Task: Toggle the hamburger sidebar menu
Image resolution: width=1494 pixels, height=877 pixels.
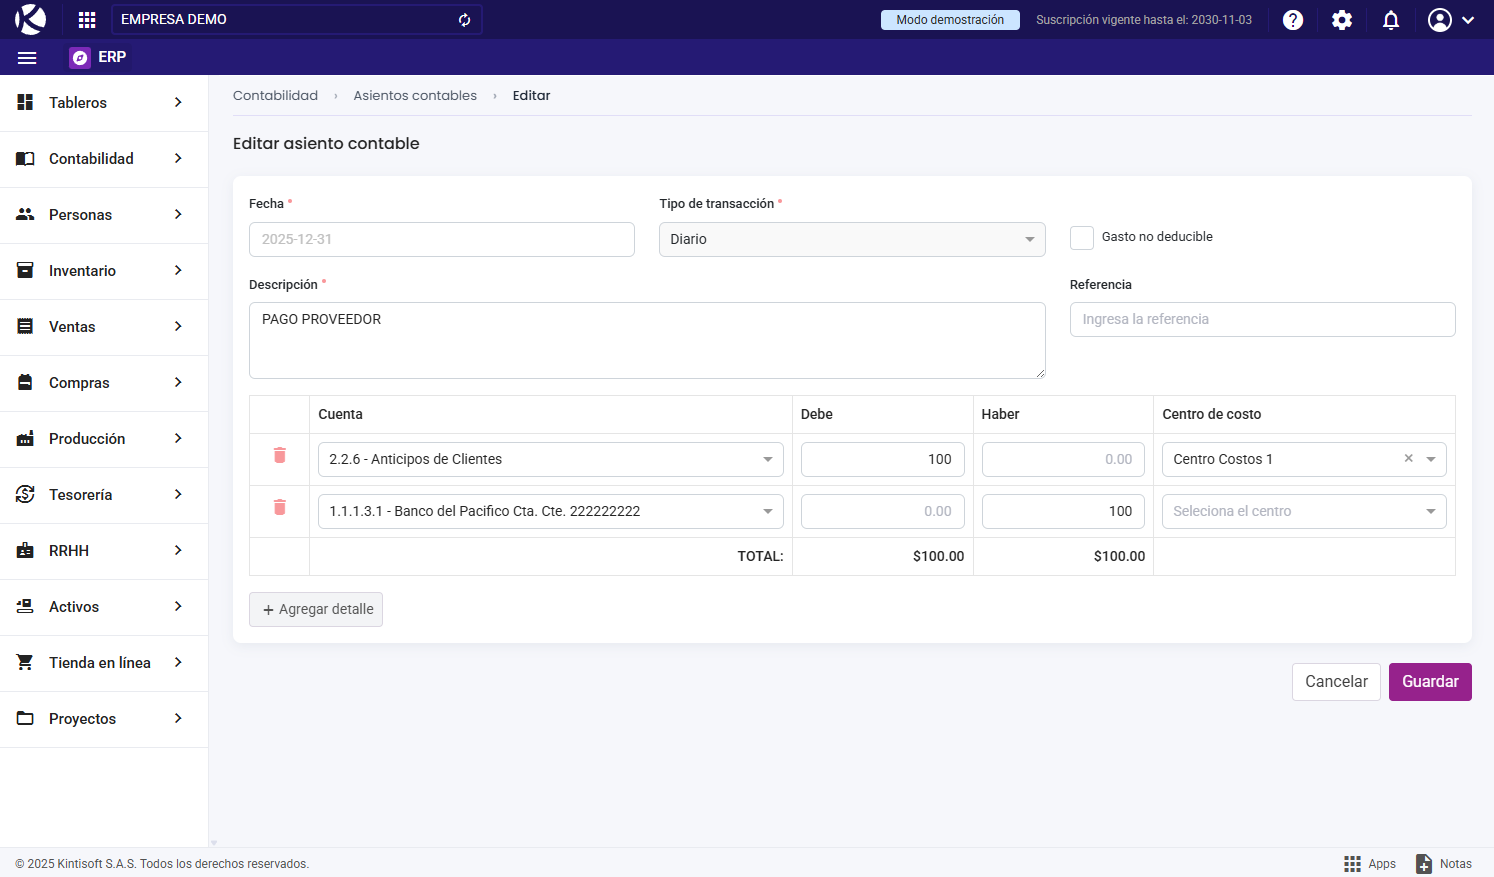Action: [27, 58]
